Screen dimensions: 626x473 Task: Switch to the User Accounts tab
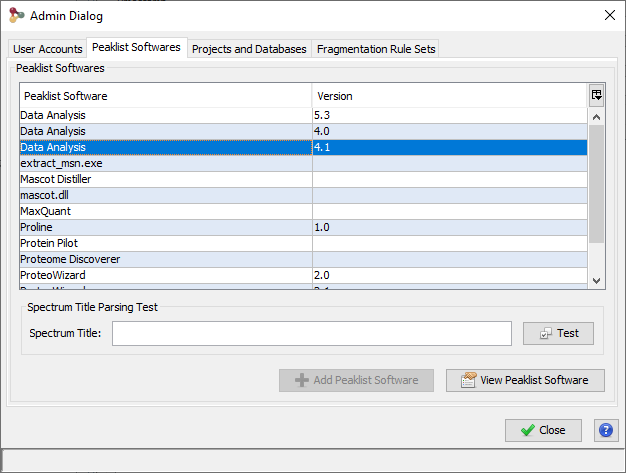pyautogui.click(x=48, y=49)
